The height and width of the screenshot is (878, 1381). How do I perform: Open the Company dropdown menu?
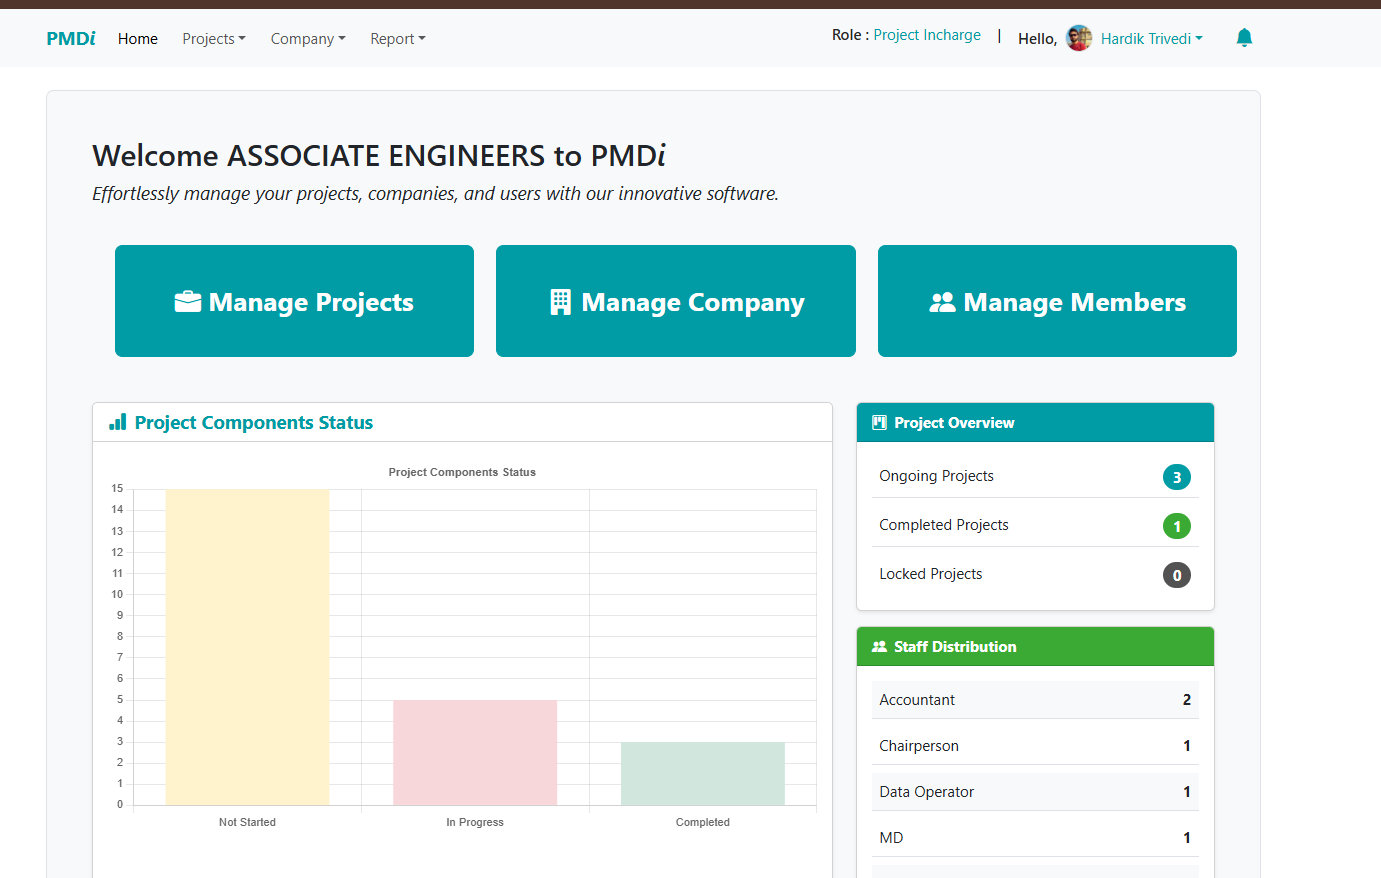pyautogui.click(x=307, y=38)
